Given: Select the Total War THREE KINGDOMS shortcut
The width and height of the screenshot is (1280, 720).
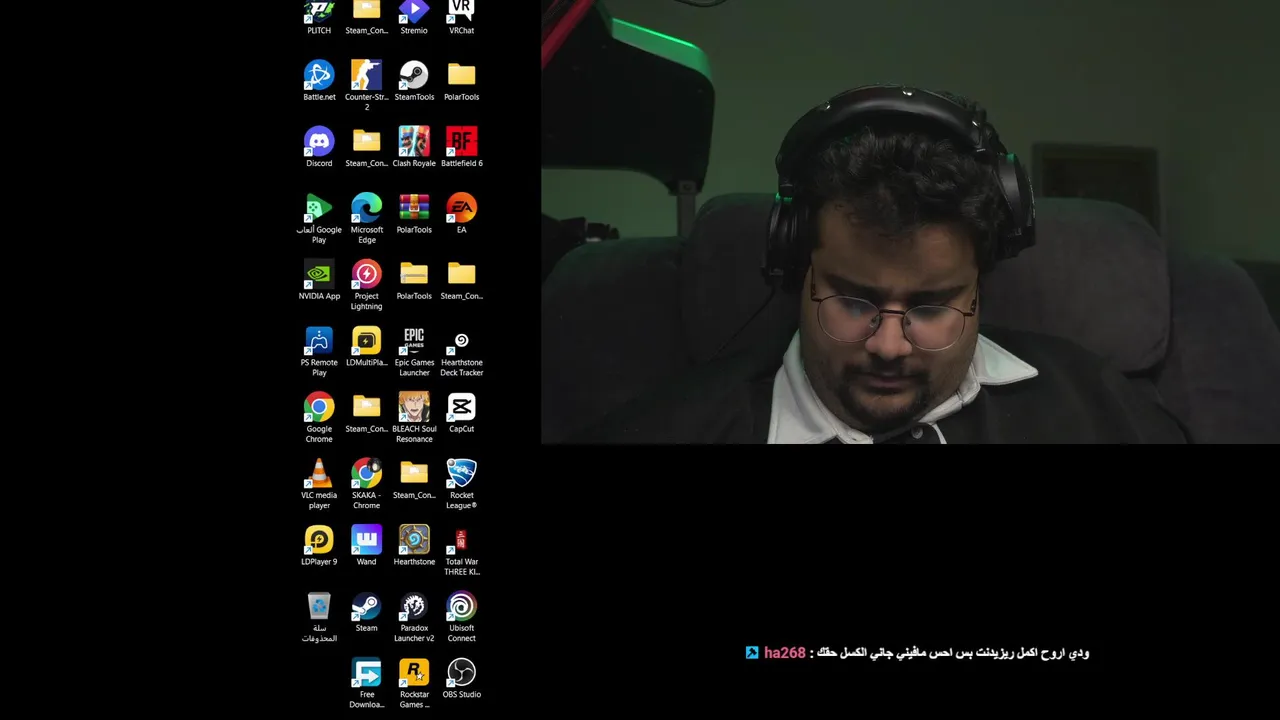Looking at the screenshot, I should (x=461, y=550).
